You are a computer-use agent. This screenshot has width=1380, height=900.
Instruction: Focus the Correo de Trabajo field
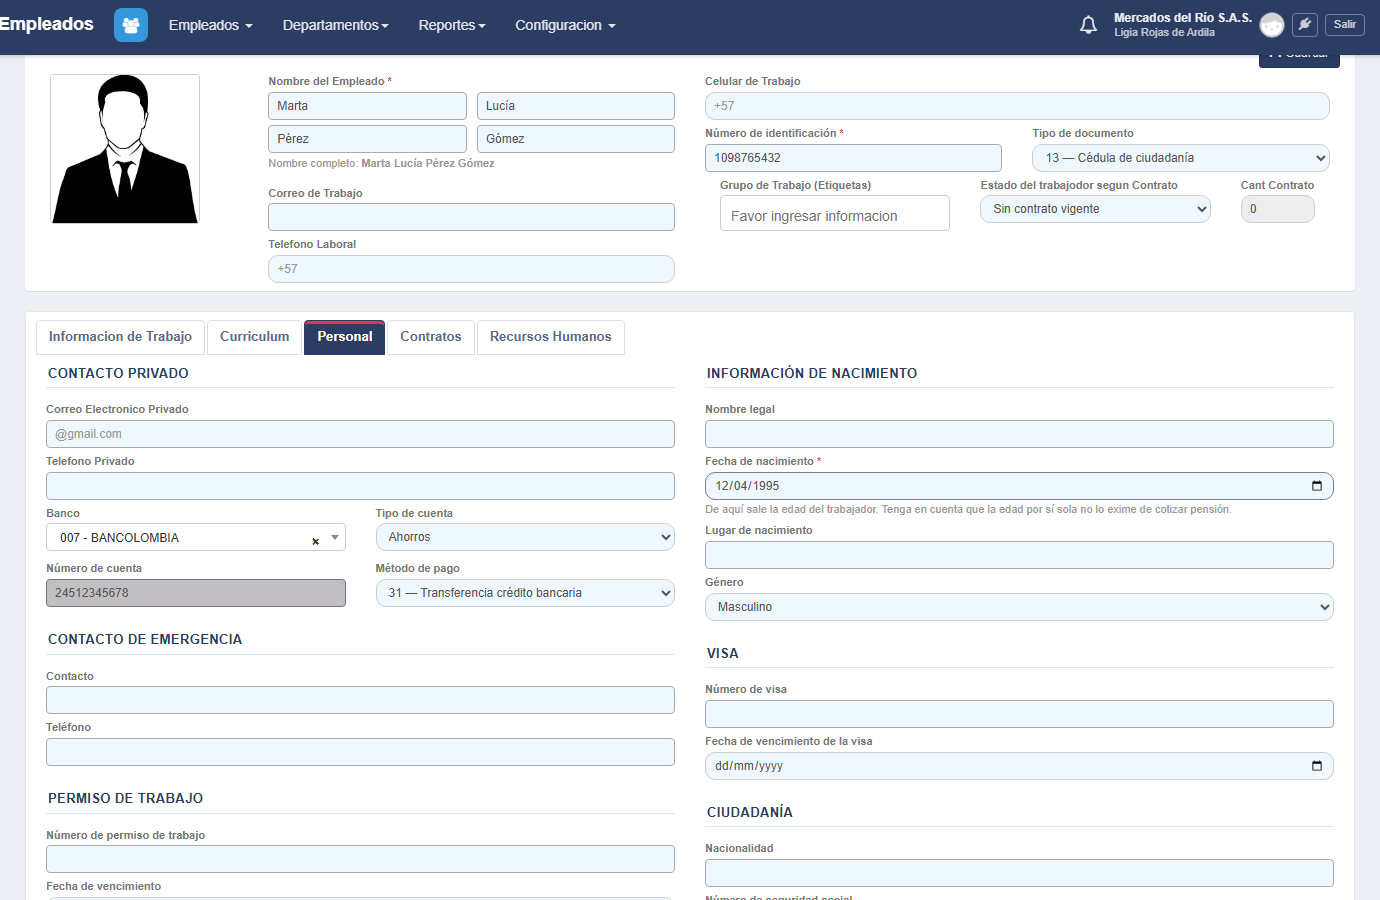[x=471, y=217]
